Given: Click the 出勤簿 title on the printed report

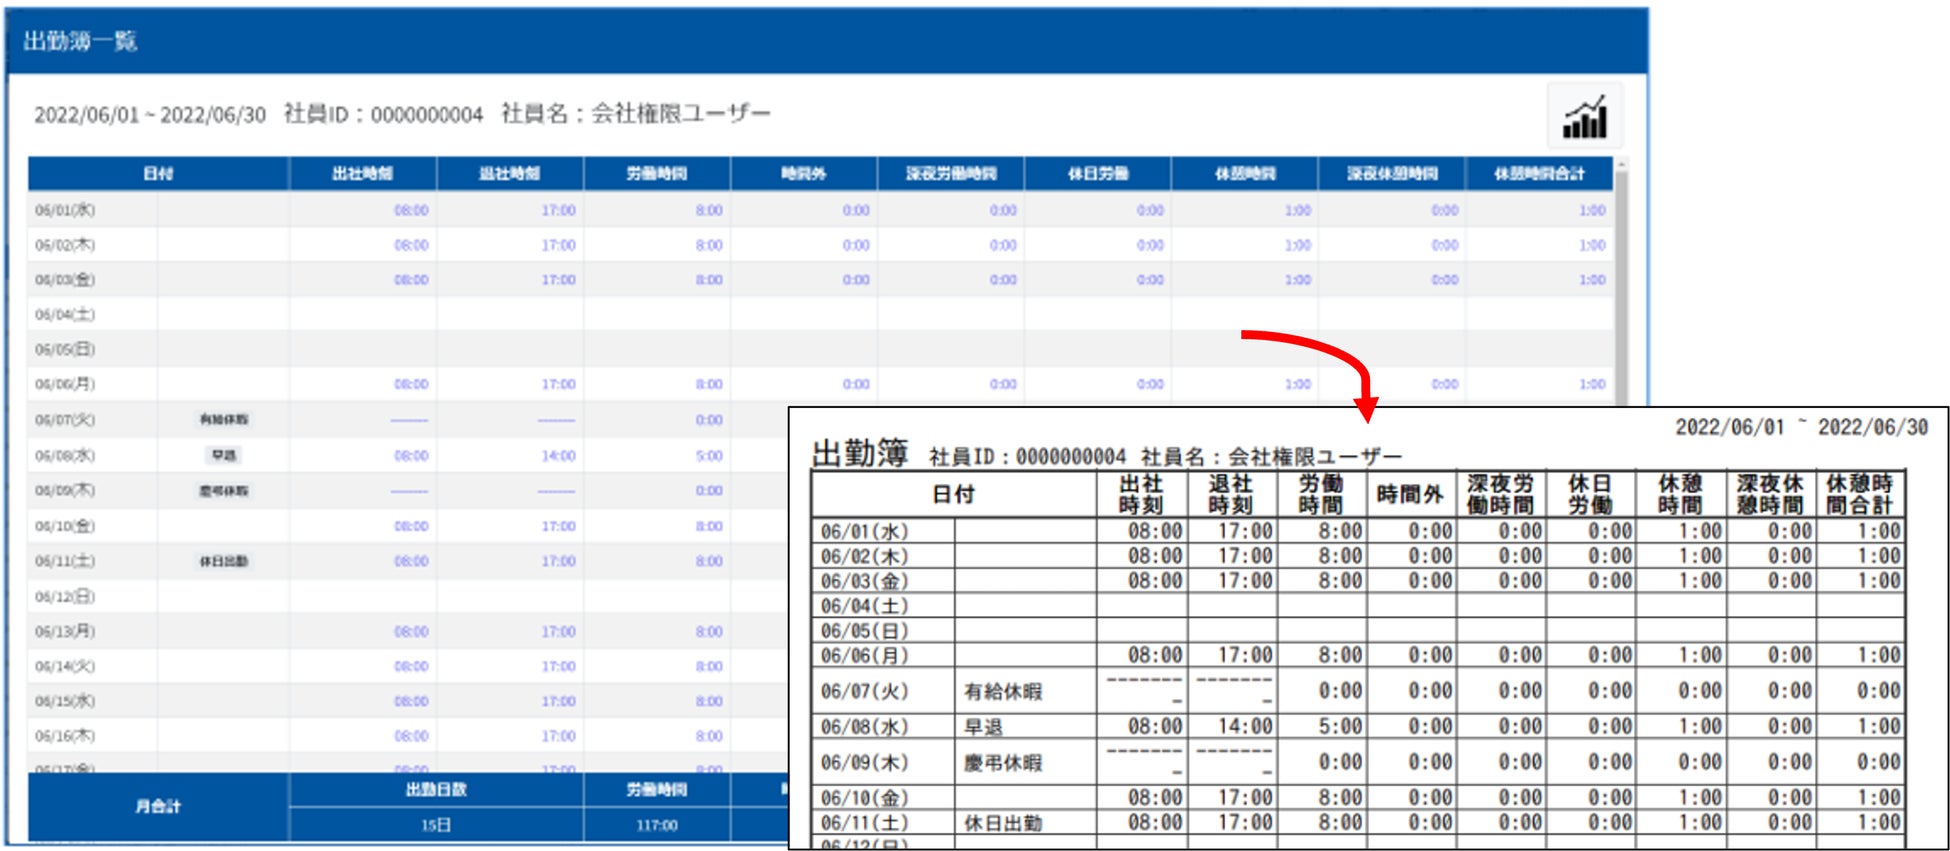Looking at the screenshot, I should click(x=860, y=454).
